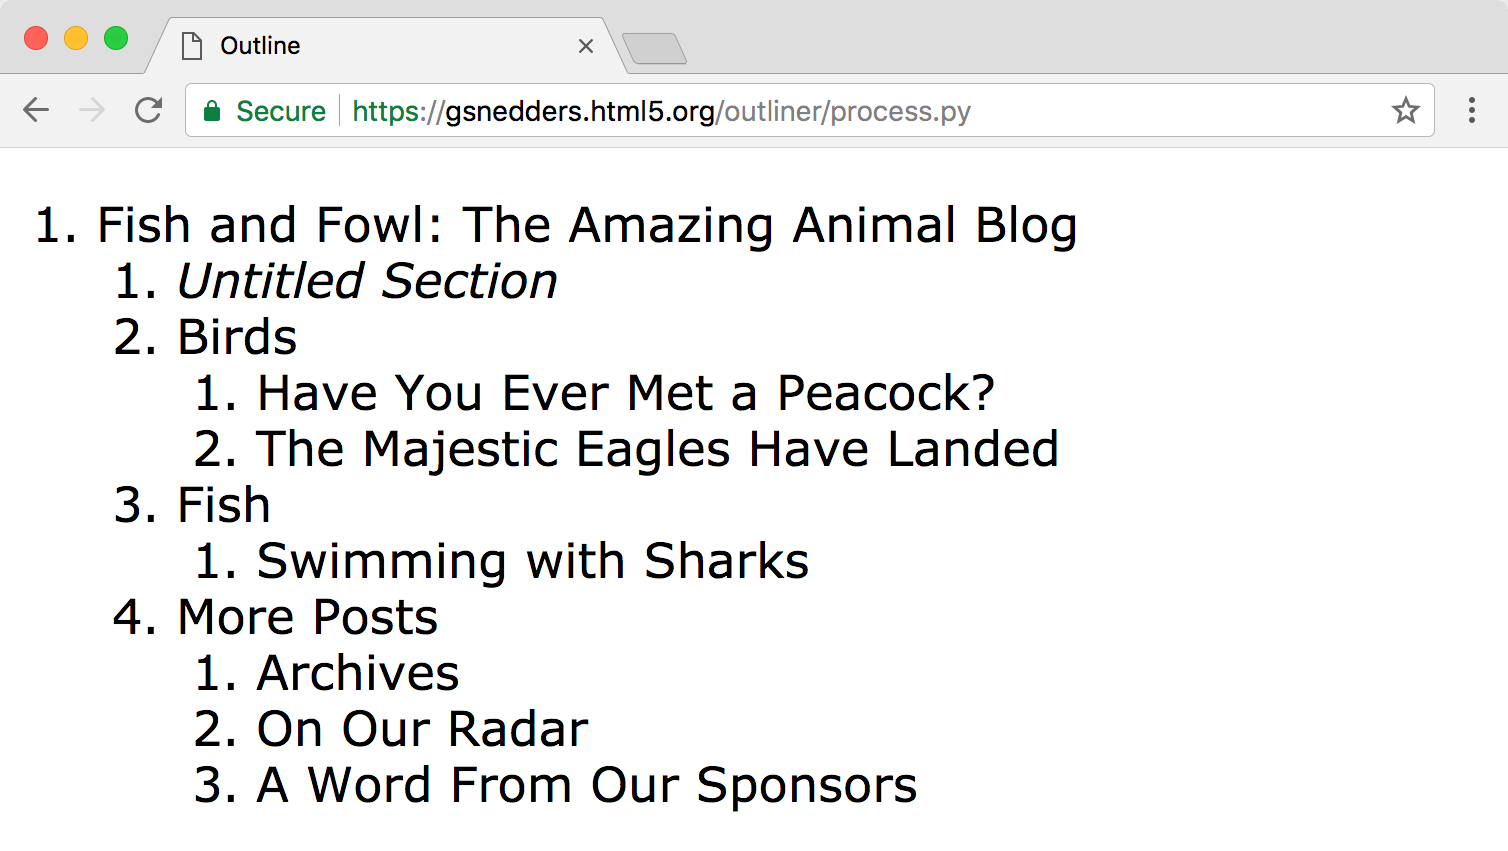This screenshot has width=1508, height=851.
Task: Open Chrome's three-dot menu
Action: pos(1473,110)
